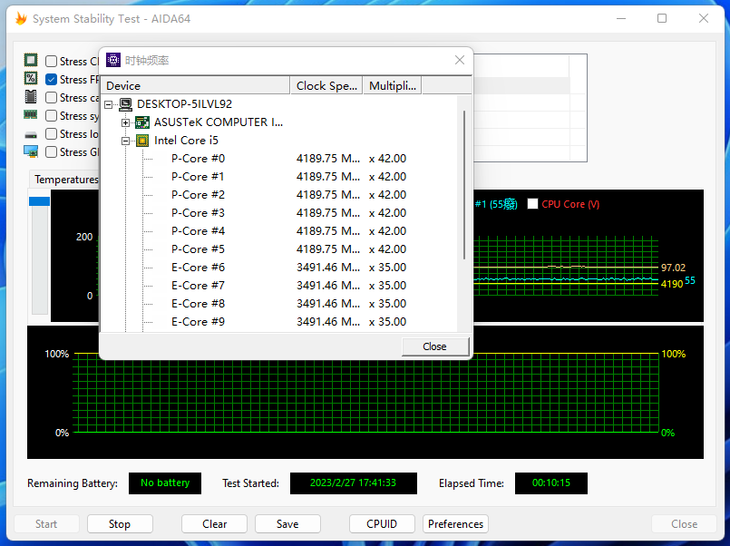The width and height of the screenshot is (730, 546).
Task: Click the Device column header
Action: (x=196, y=86)
